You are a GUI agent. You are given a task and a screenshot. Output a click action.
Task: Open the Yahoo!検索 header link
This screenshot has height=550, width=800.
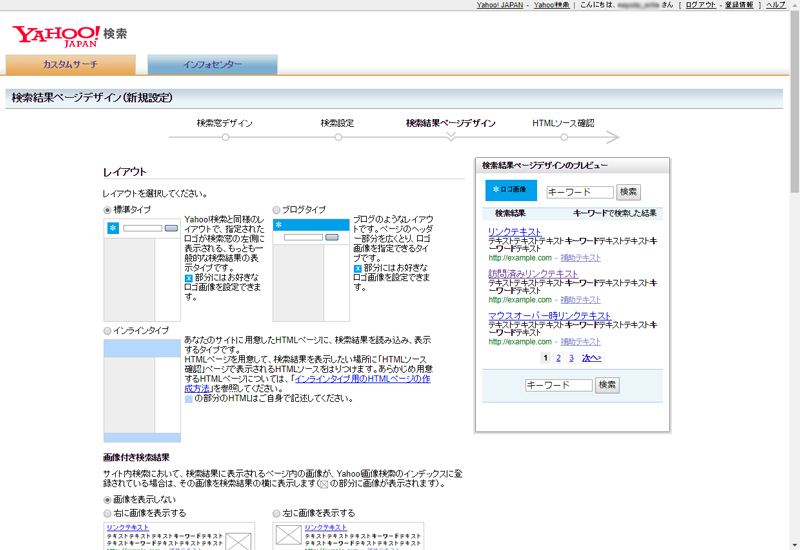[x=551, y=5]
